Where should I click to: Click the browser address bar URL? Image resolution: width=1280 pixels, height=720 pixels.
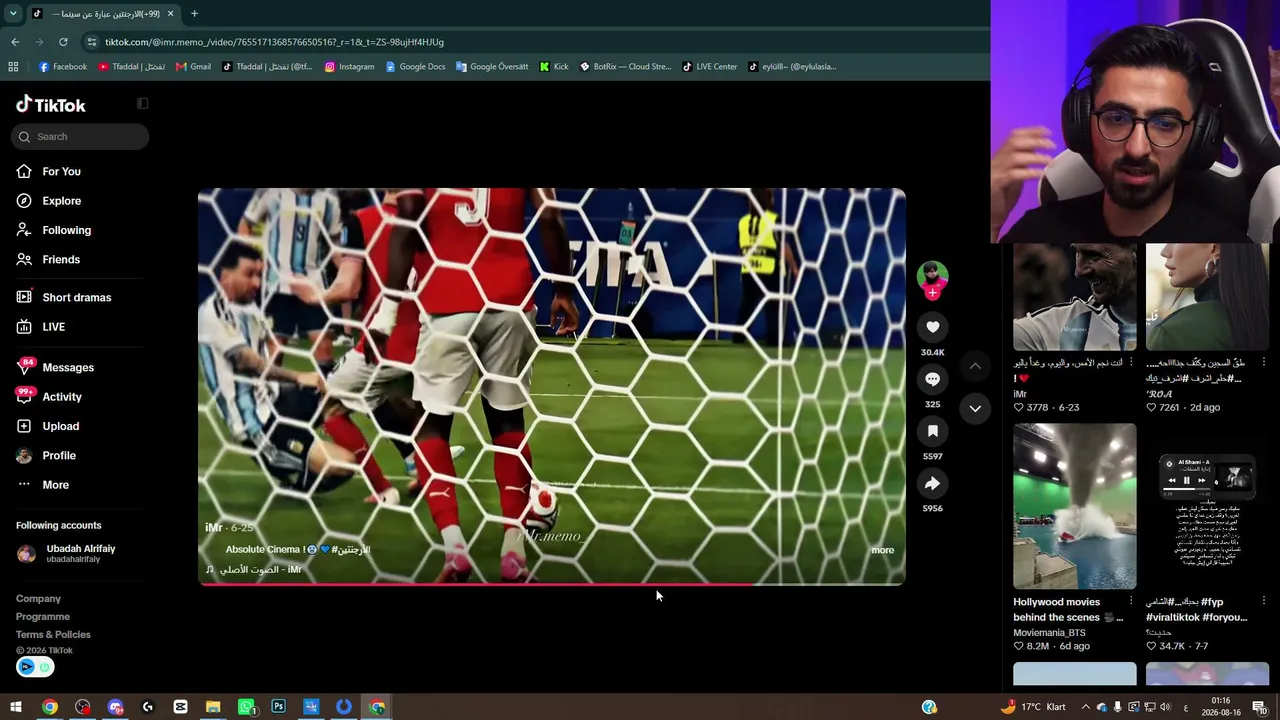[x=274, y=42]
